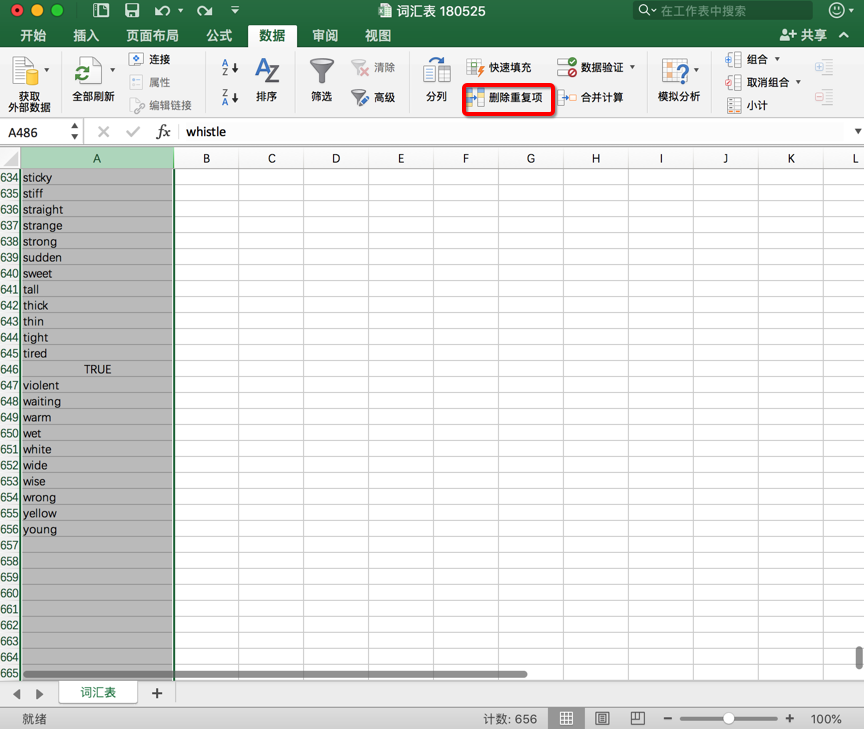Viewport: 864px width, 729px height.
Task: Click the Get External Data icon
Action: 25,72
